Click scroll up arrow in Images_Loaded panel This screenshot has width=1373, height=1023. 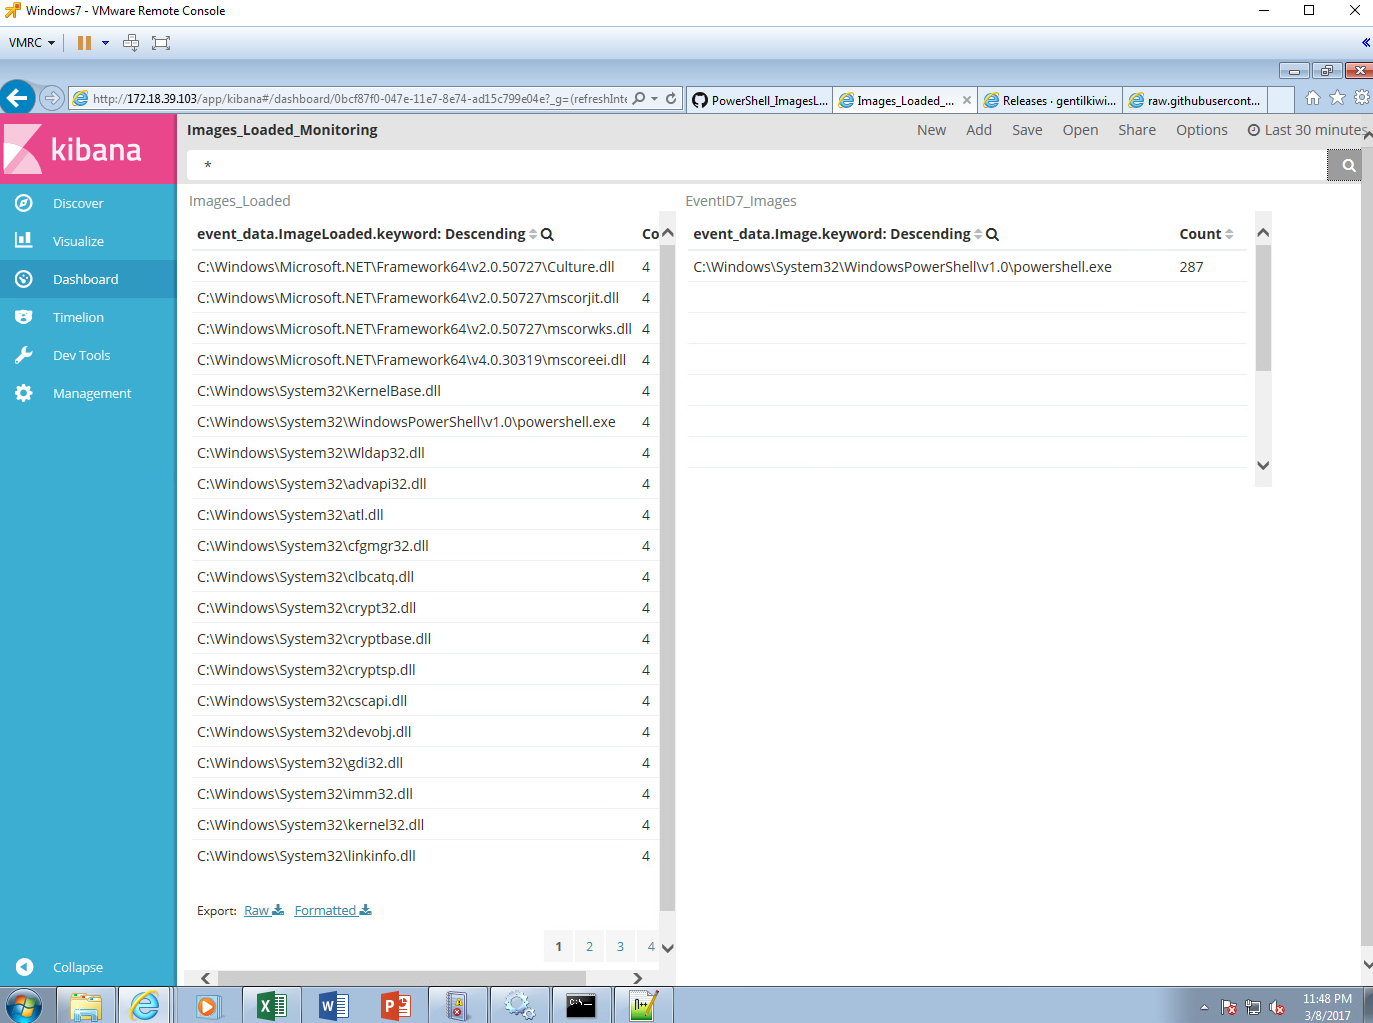pos(668,233)
